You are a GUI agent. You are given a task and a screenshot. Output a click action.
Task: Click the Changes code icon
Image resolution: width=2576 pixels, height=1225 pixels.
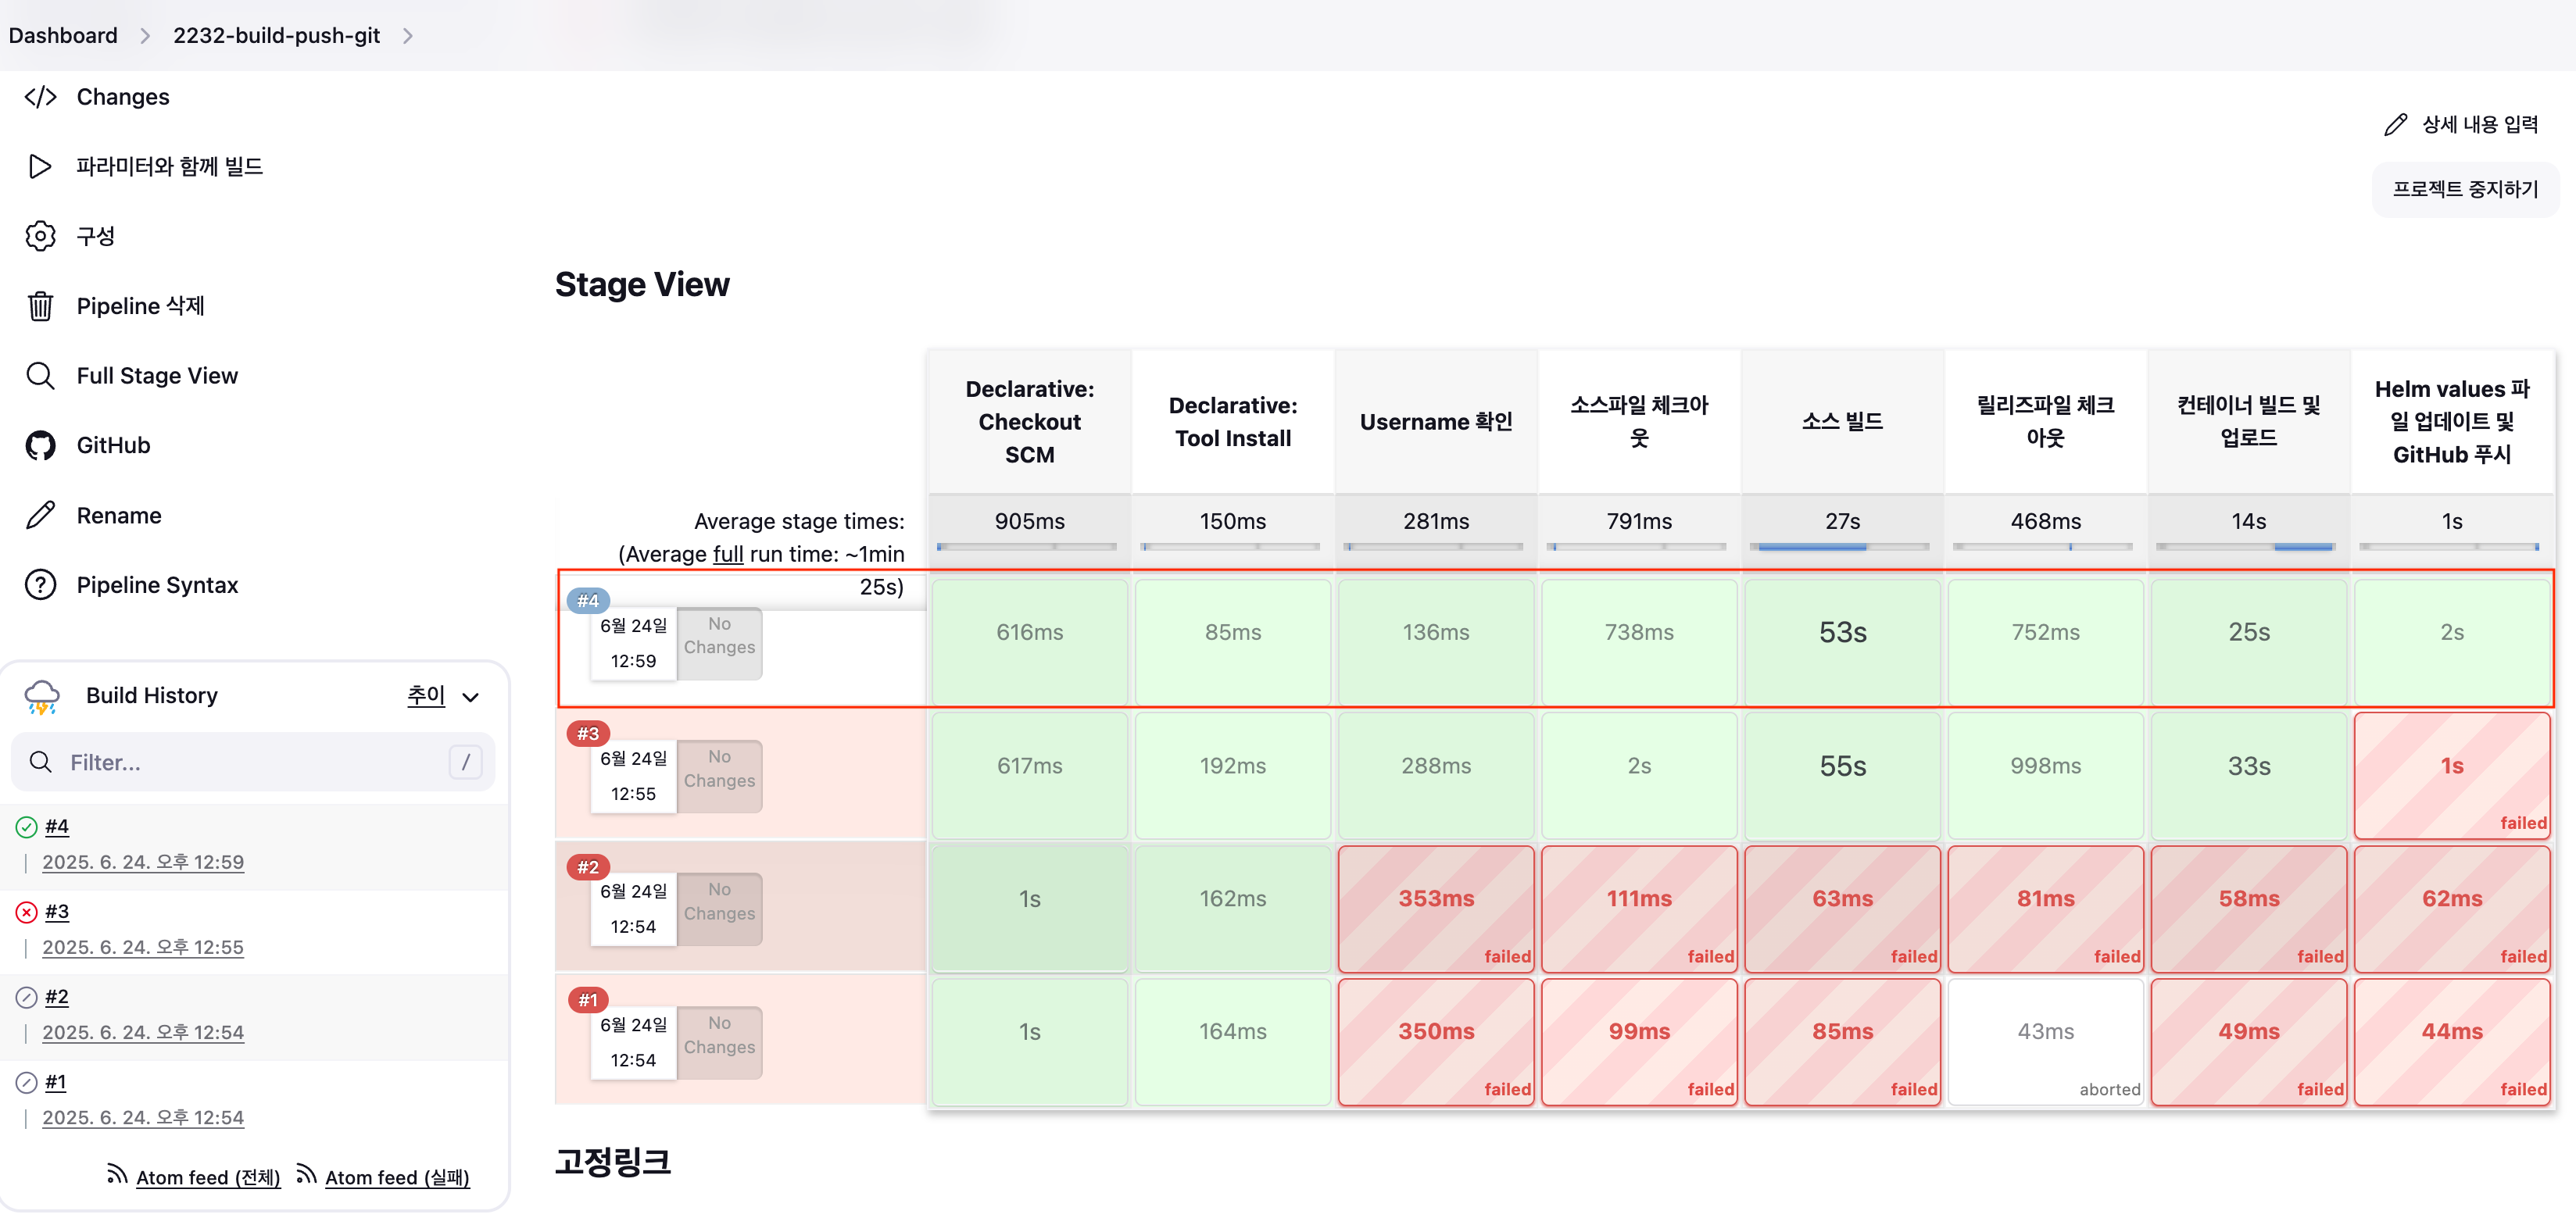click(x=40, y=97)
